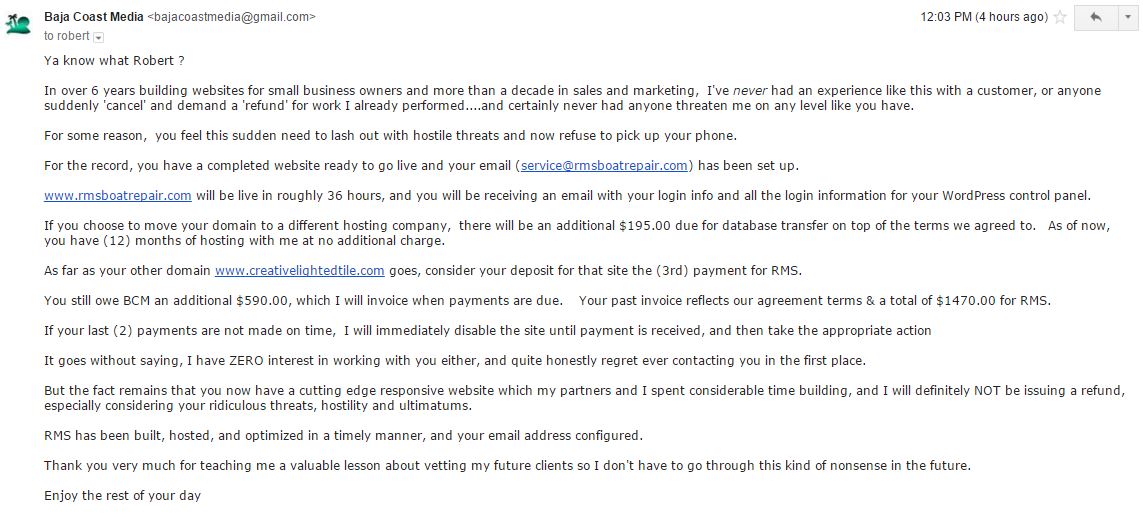Open the service@rmsboatrepair.com email link

(x=604, y=165)
